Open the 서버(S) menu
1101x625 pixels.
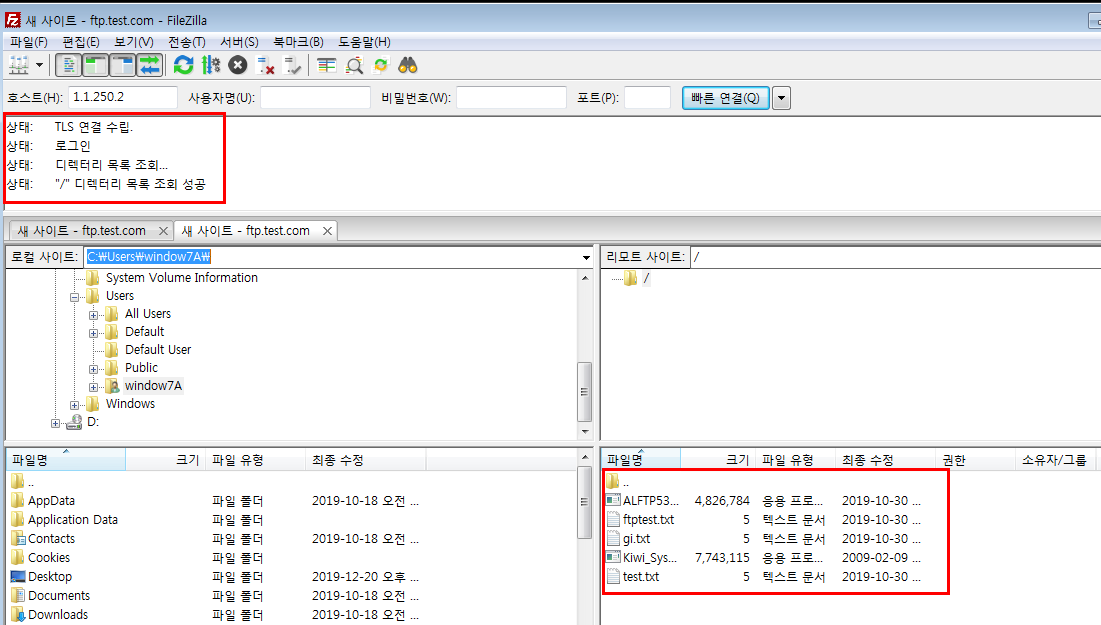239,42
